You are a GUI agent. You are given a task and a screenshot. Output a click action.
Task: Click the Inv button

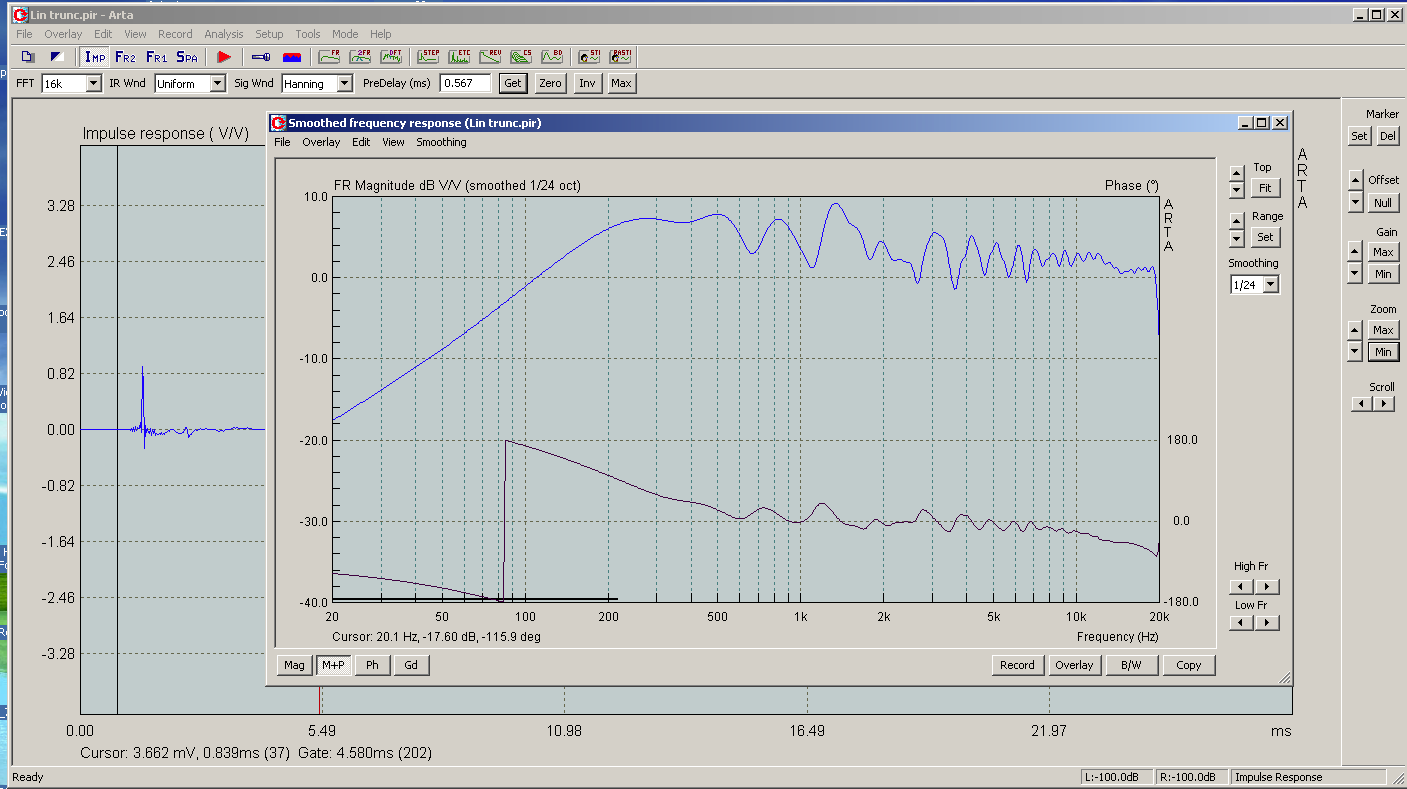[x=587, y=83]
